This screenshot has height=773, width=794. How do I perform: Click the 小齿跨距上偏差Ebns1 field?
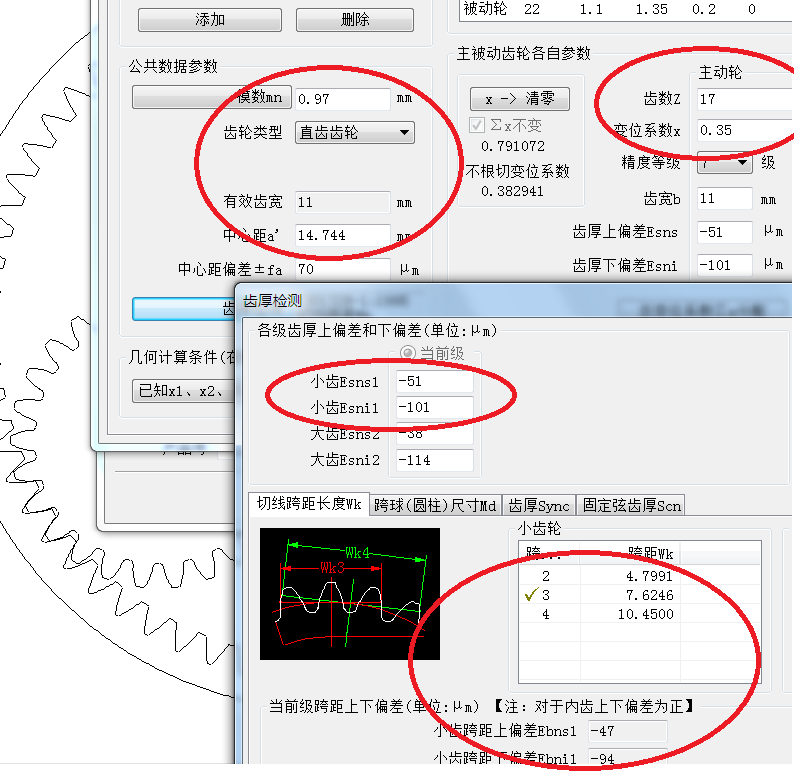point(627,731)
